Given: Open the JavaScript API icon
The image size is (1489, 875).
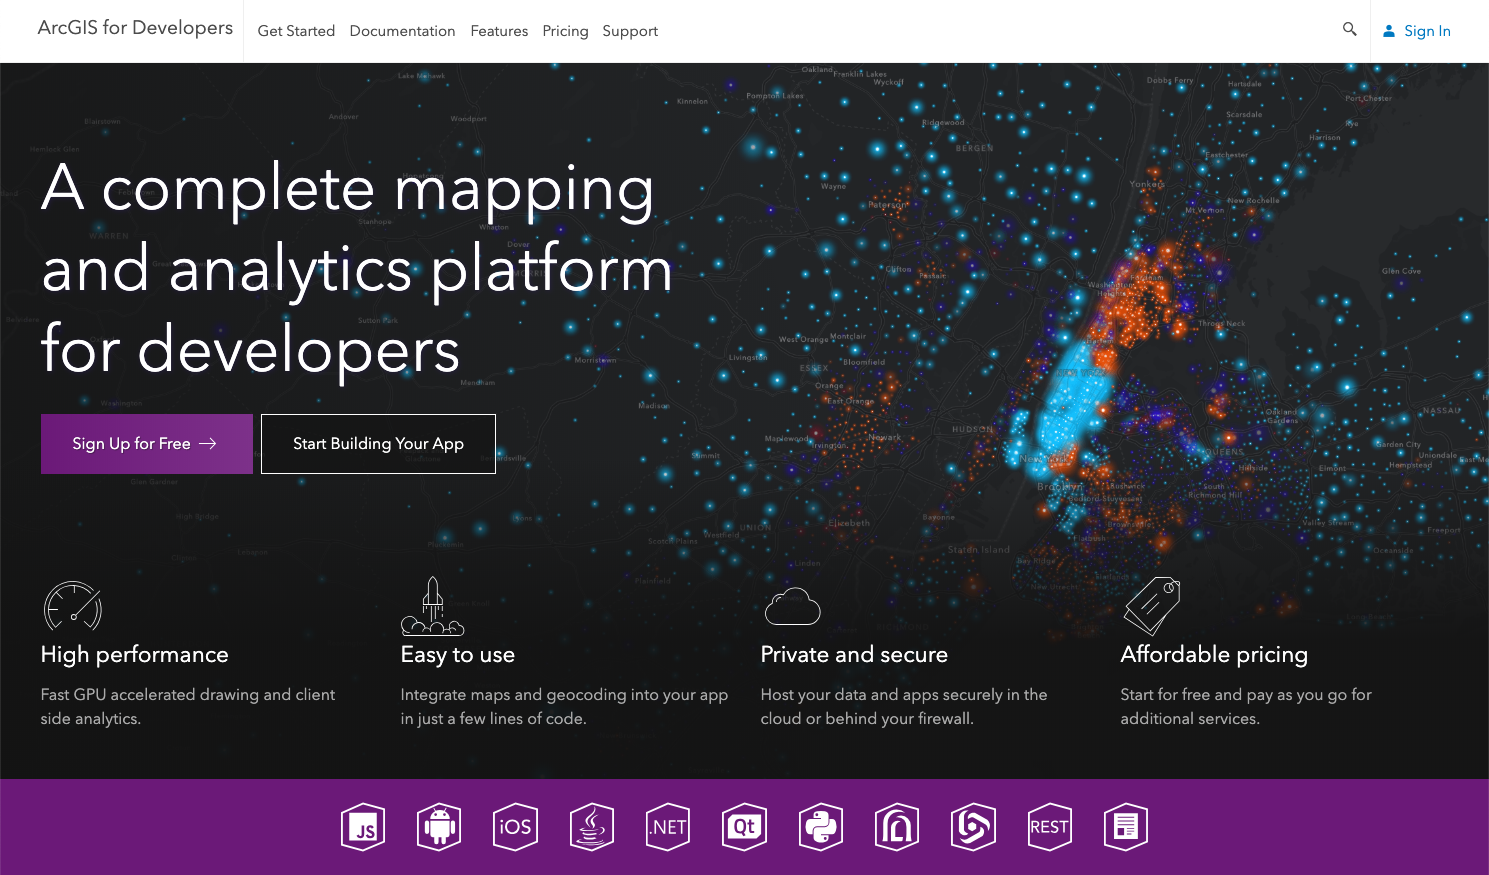Looking at the screenshot, I should point(363,827).
